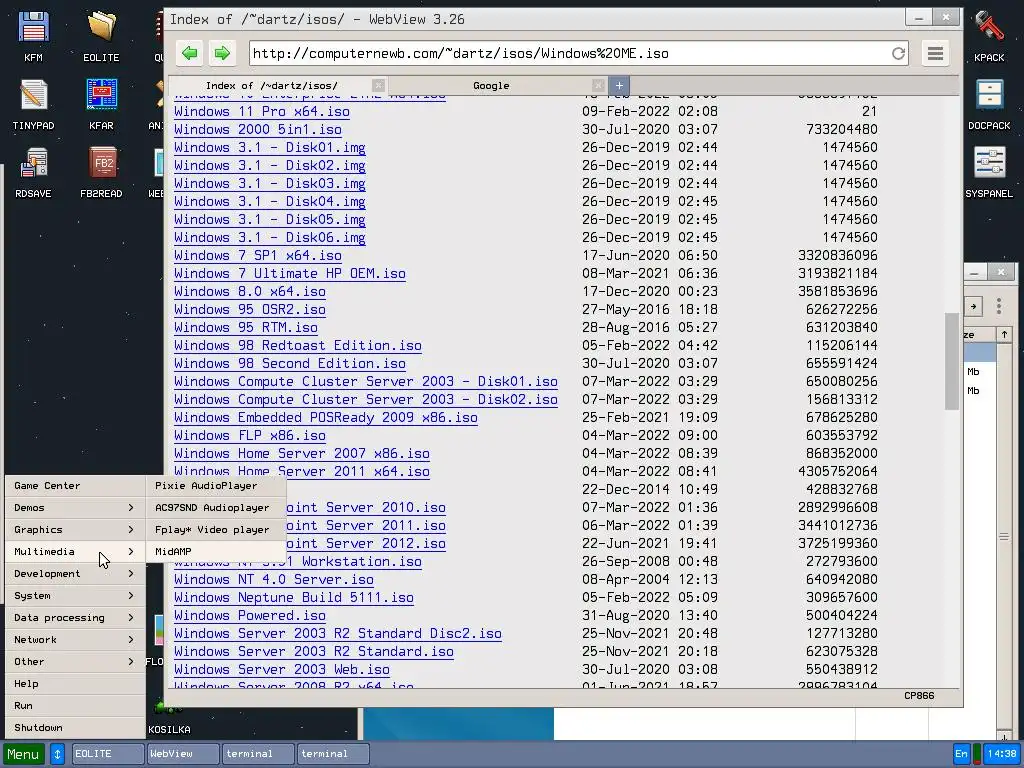Launch AC97SND Audioplayer from submenu

[216, 507]
